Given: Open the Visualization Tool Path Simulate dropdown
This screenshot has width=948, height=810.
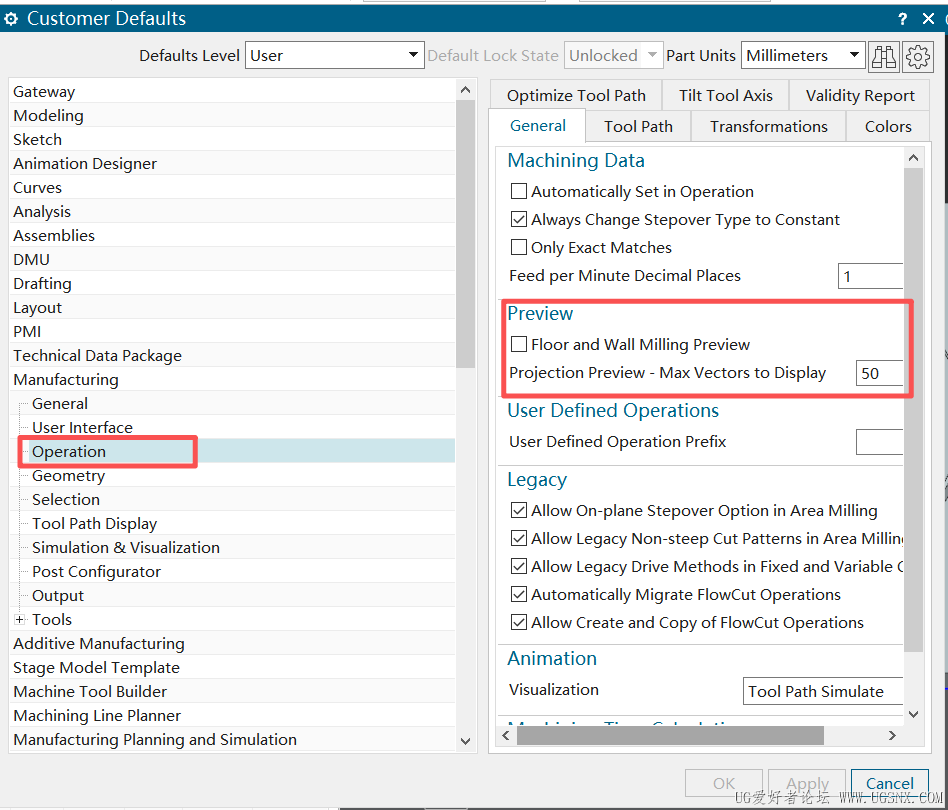Looking at the screenshot, I should pos(822,691).
